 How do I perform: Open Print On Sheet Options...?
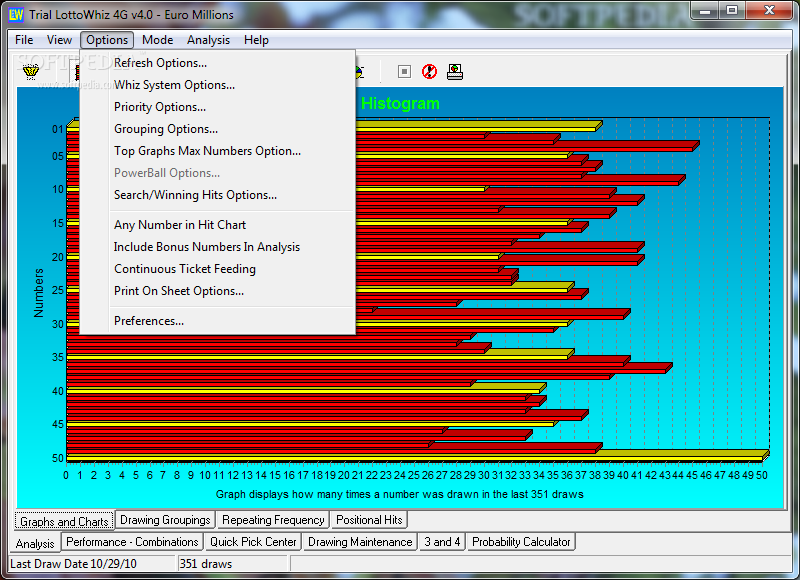(x=218, y=291)
